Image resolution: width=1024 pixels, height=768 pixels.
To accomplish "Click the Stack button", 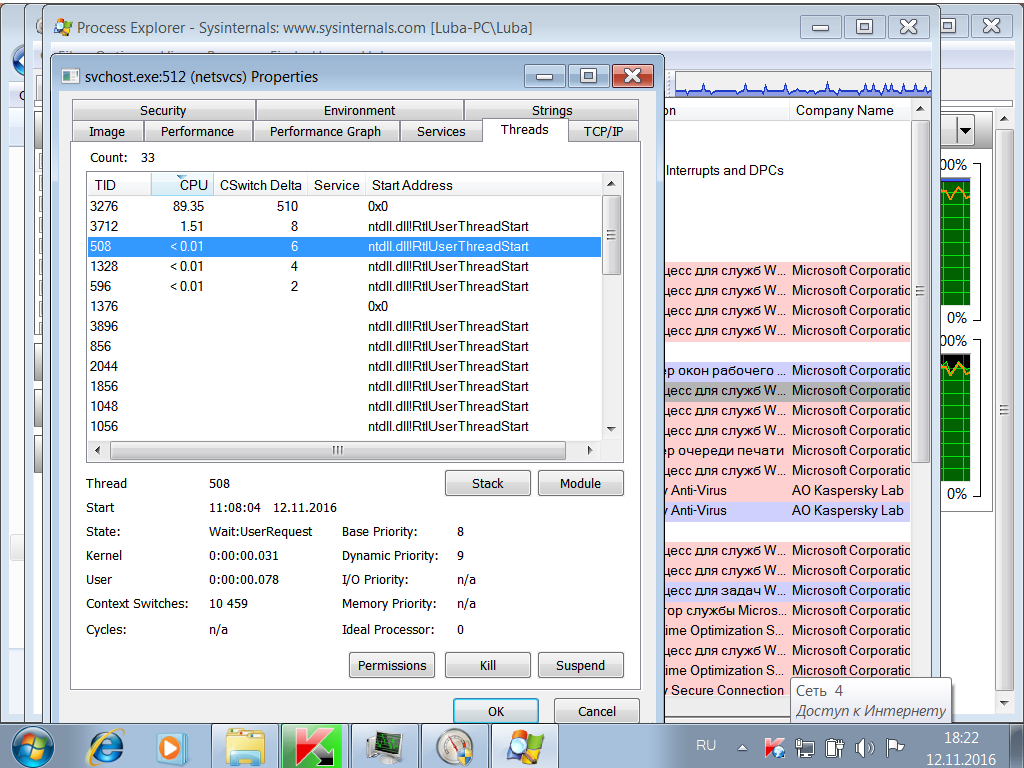I will point(488,483).
